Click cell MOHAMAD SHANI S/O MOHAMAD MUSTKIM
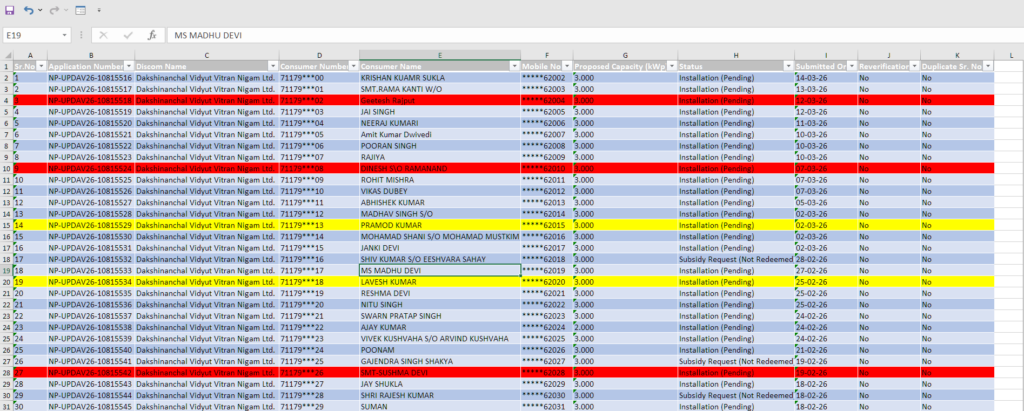The height and width of the screenshot is (411, 1024). coord(440,237)
